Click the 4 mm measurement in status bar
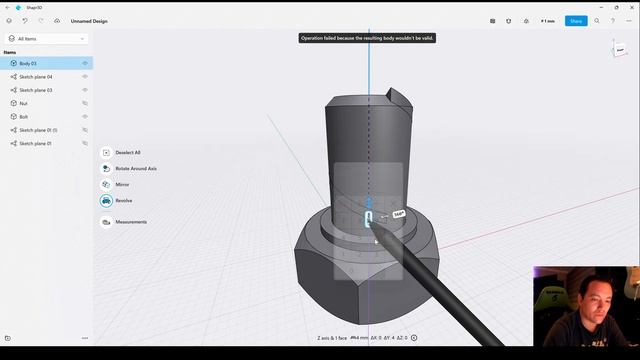Image resolution: width=640 pixels, height=360 pixels. (359, 338)
